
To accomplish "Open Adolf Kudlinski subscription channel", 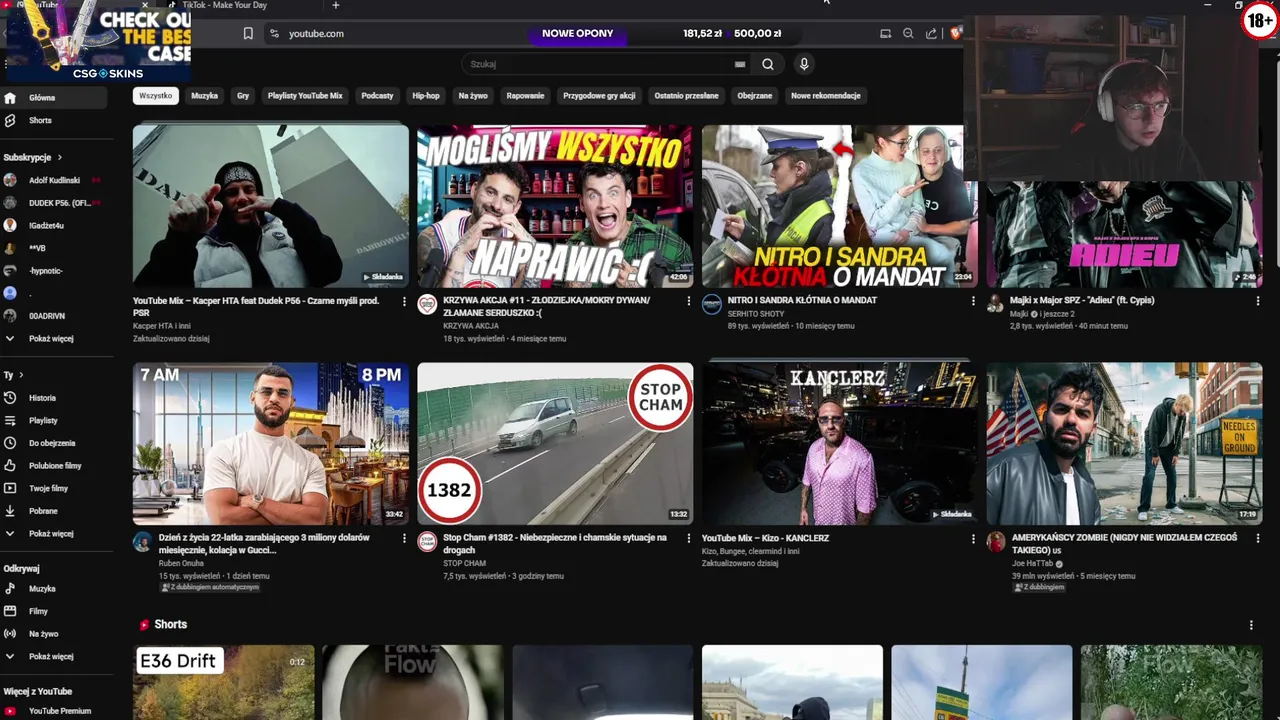I will click(54, 180).
